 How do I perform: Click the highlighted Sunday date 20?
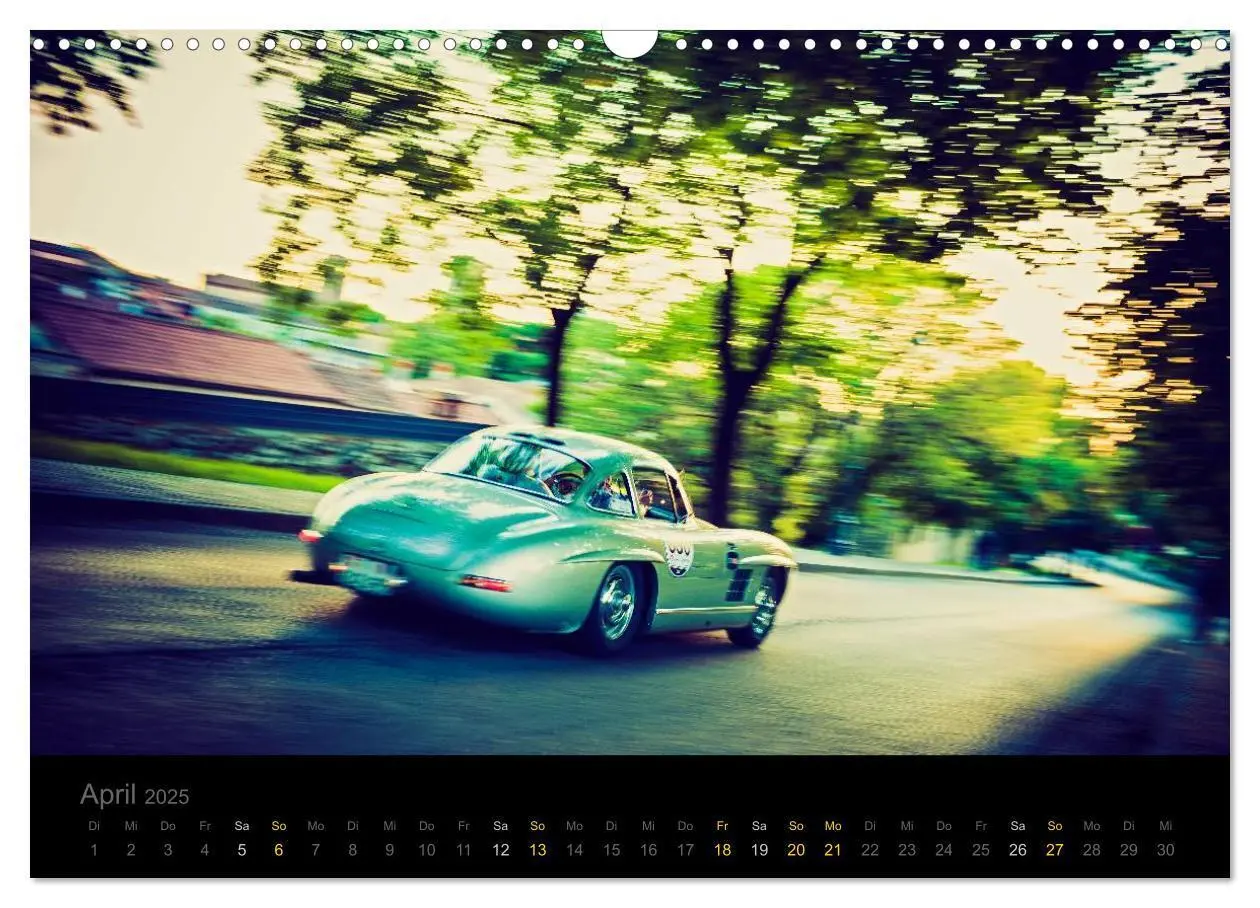796,850
